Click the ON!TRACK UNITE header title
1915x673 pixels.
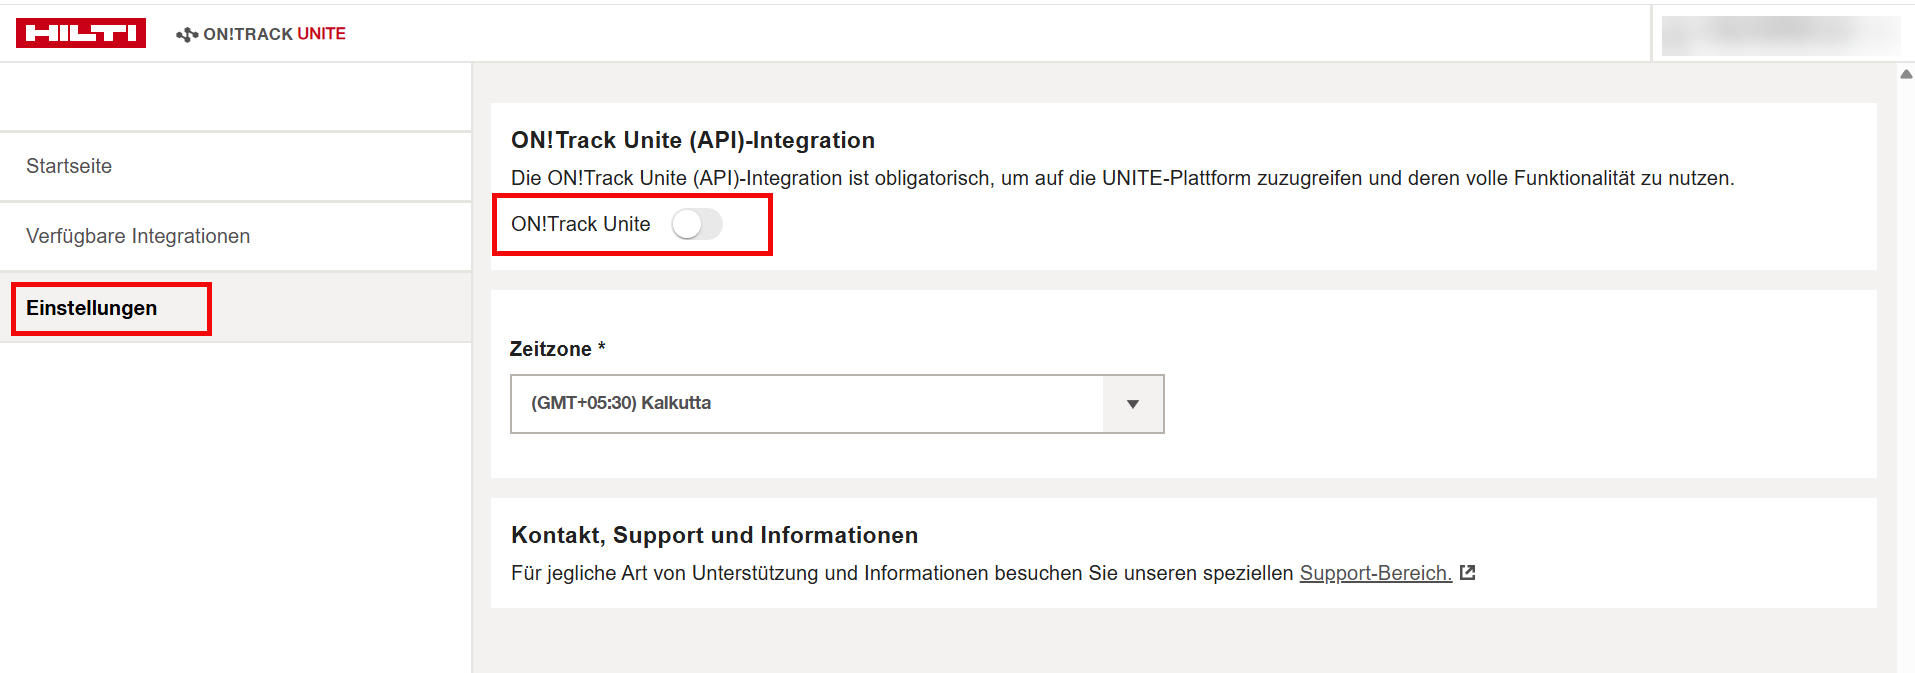274,34
